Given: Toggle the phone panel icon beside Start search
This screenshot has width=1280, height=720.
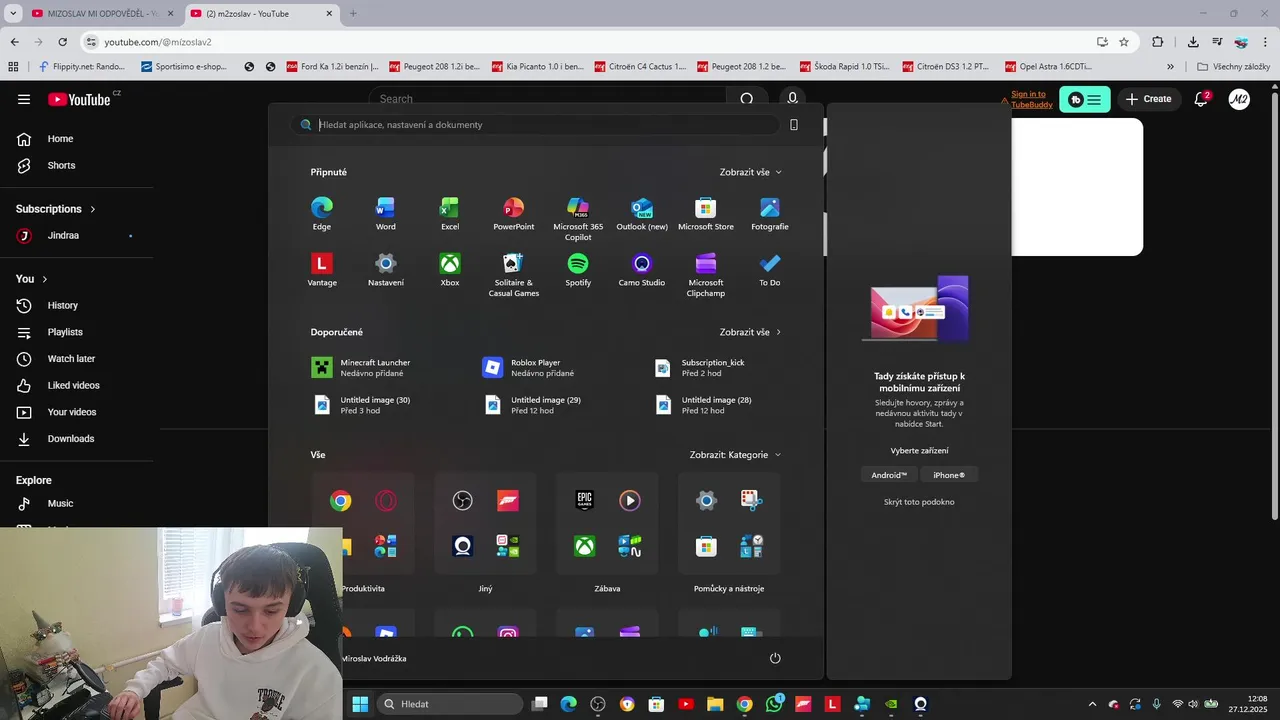Looking at the screenshot, I should click(x=794, y=125).
